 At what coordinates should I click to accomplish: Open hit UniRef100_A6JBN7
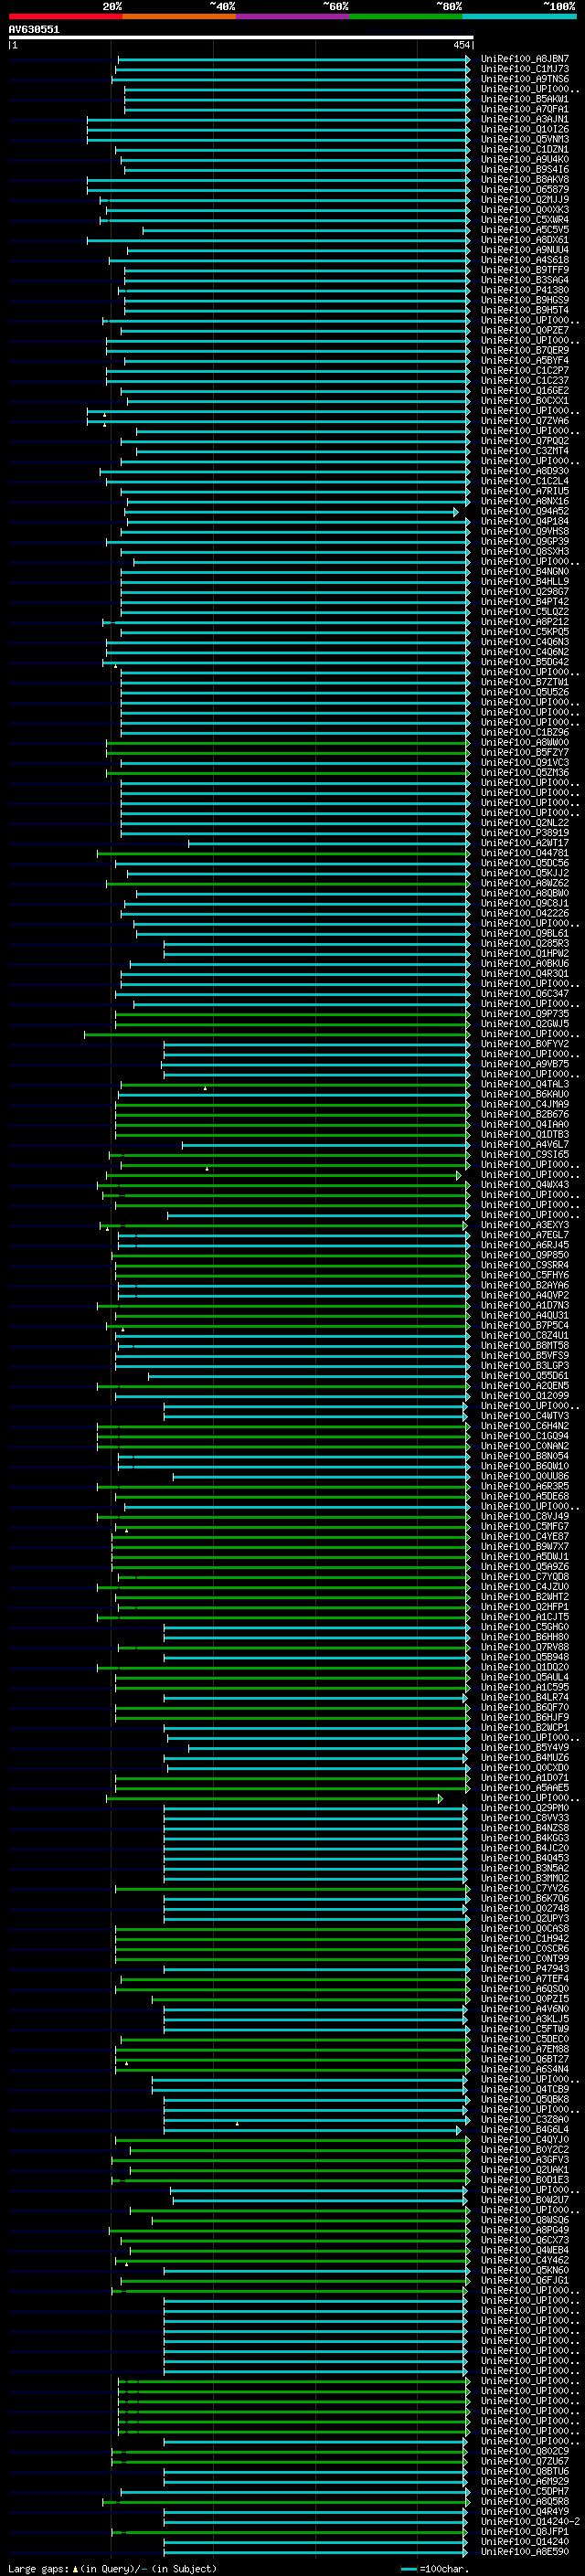[525, 59]
